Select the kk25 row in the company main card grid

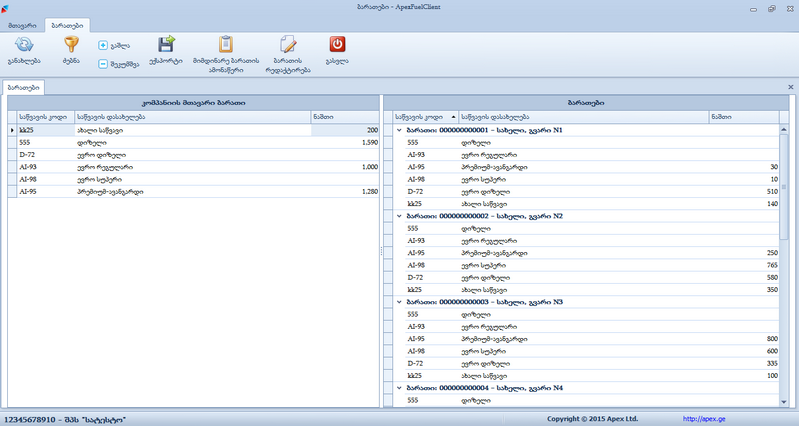[194, 130]
